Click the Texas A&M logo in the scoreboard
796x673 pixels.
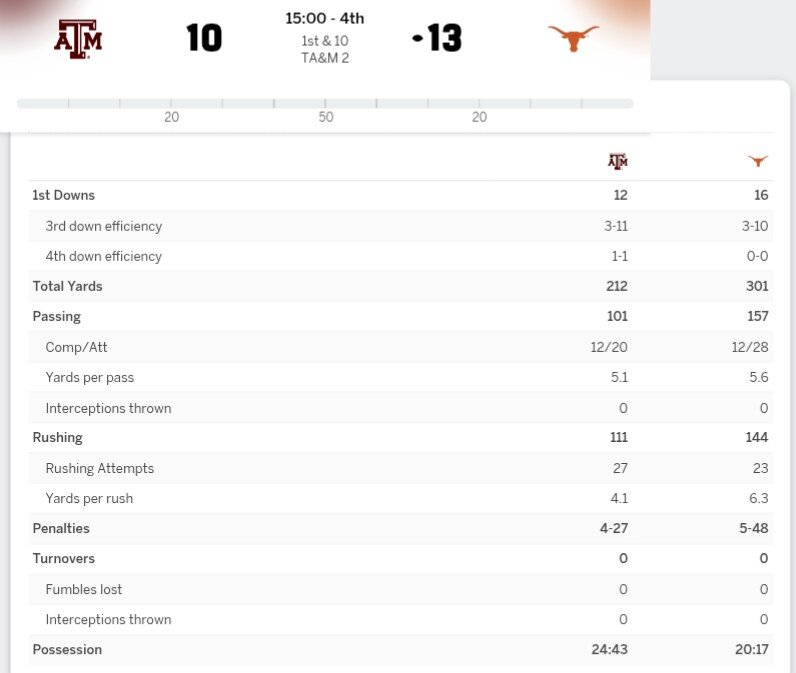pos(78,39)
